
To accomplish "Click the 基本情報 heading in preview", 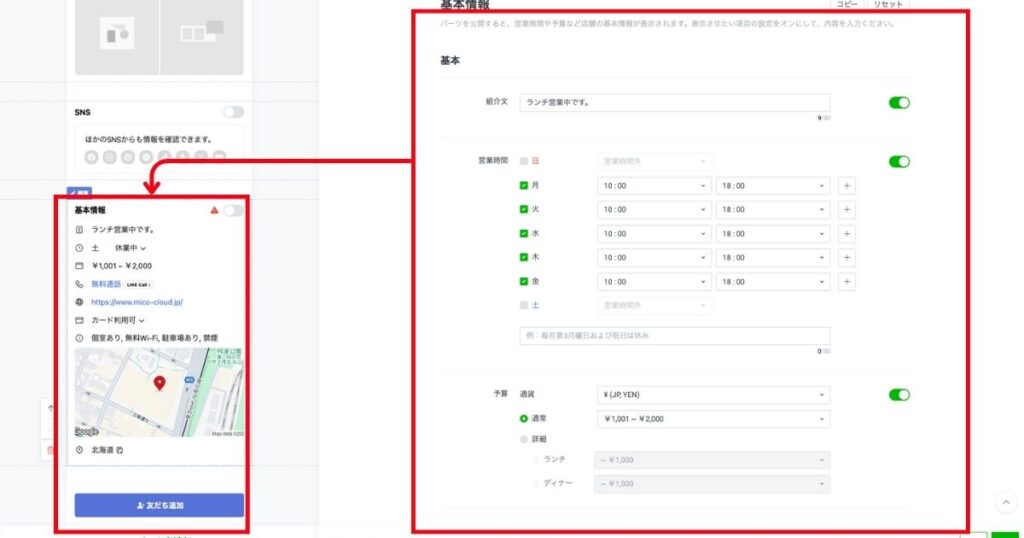I will [x=89, y=210].
